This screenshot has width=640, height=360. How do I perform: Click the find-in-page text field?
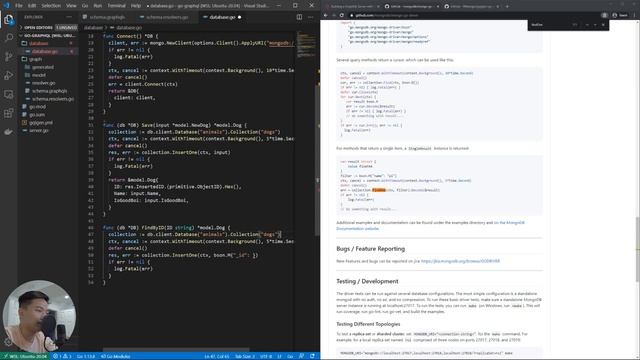click(x=551, y=25)
